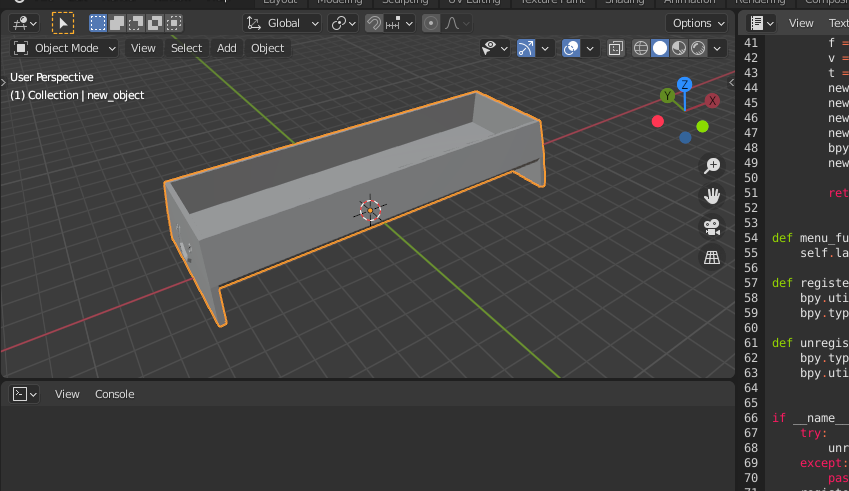This screenshot has width=849, height=491.
Task: Click the 3D cursor in viewport
Action: pos(370,211)
